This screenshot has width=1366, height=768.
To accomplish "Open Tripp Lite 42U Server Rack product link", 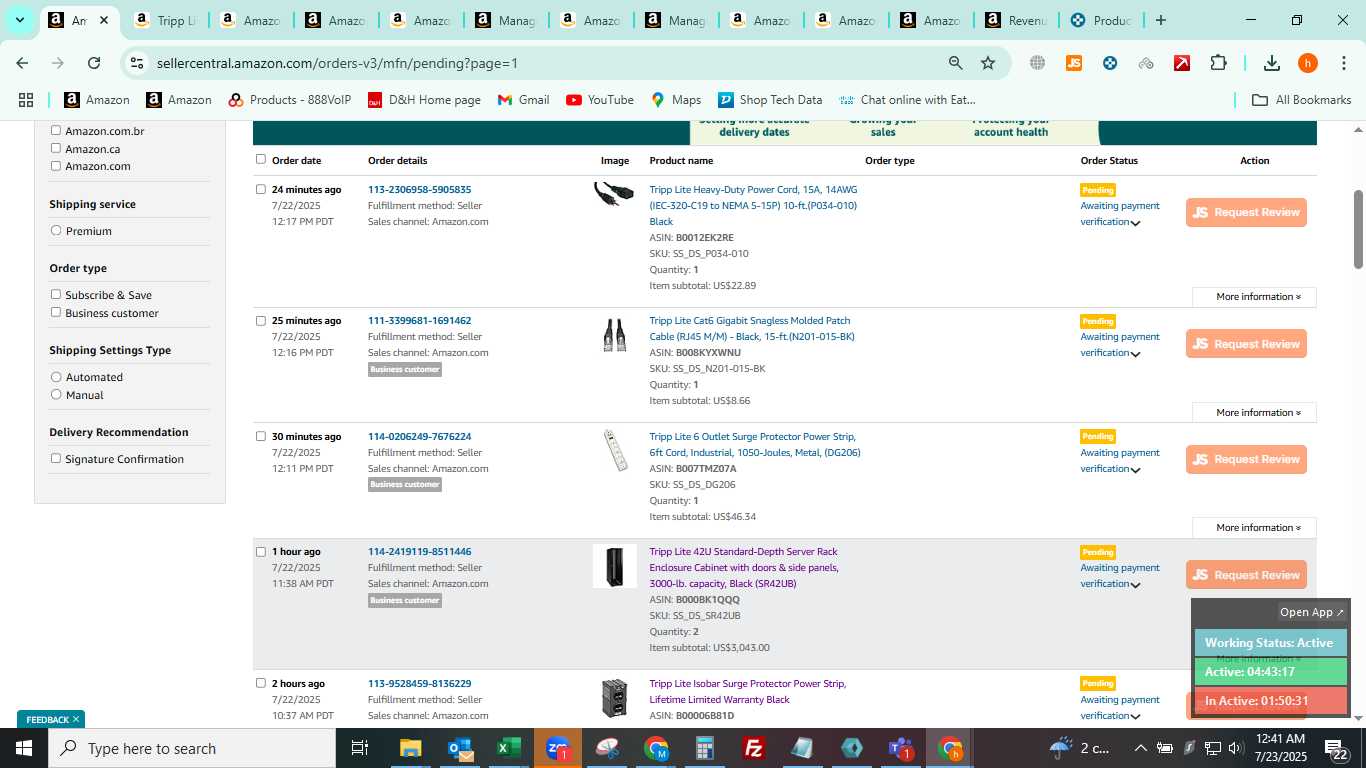I will 744,567.
